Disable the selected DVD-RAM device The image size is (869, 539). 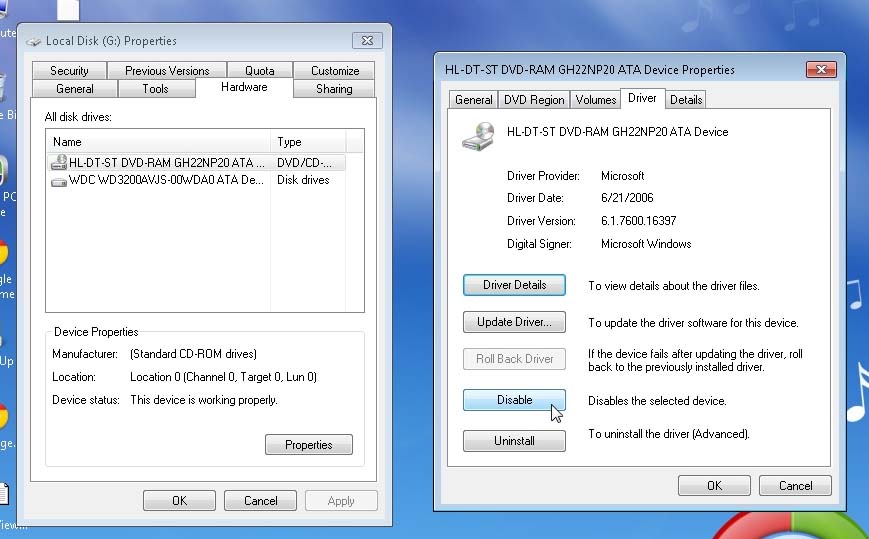point(514,400)
